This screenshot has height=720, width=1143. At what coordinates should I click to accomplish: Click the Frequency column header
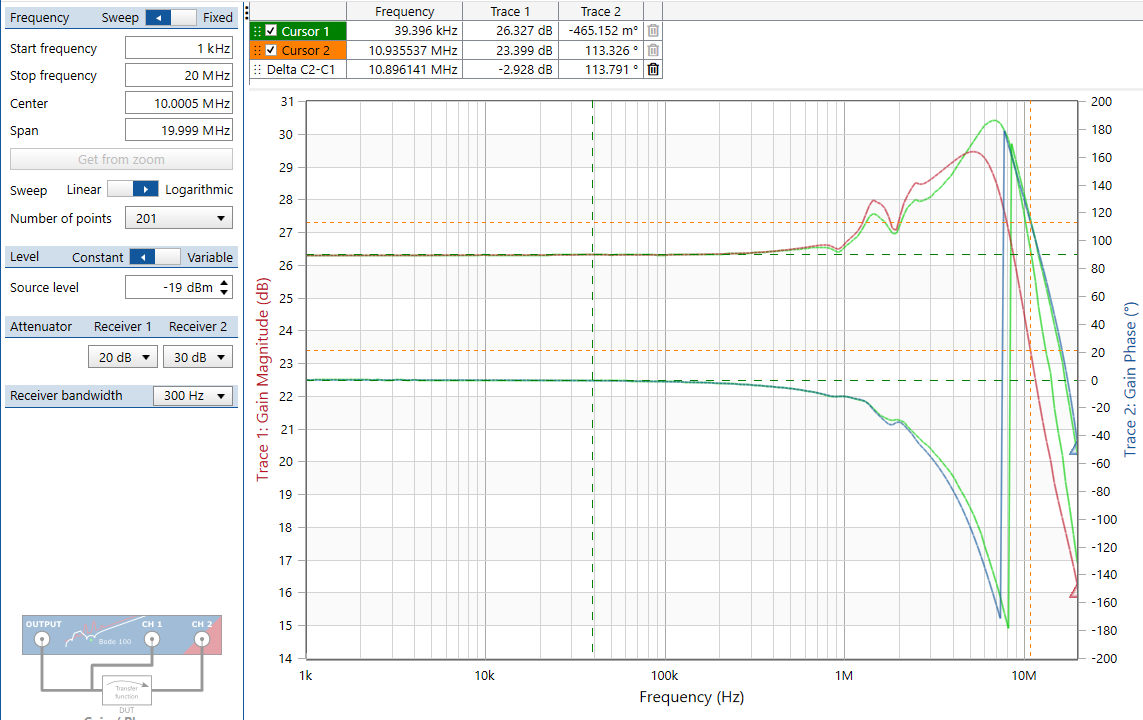405,11
